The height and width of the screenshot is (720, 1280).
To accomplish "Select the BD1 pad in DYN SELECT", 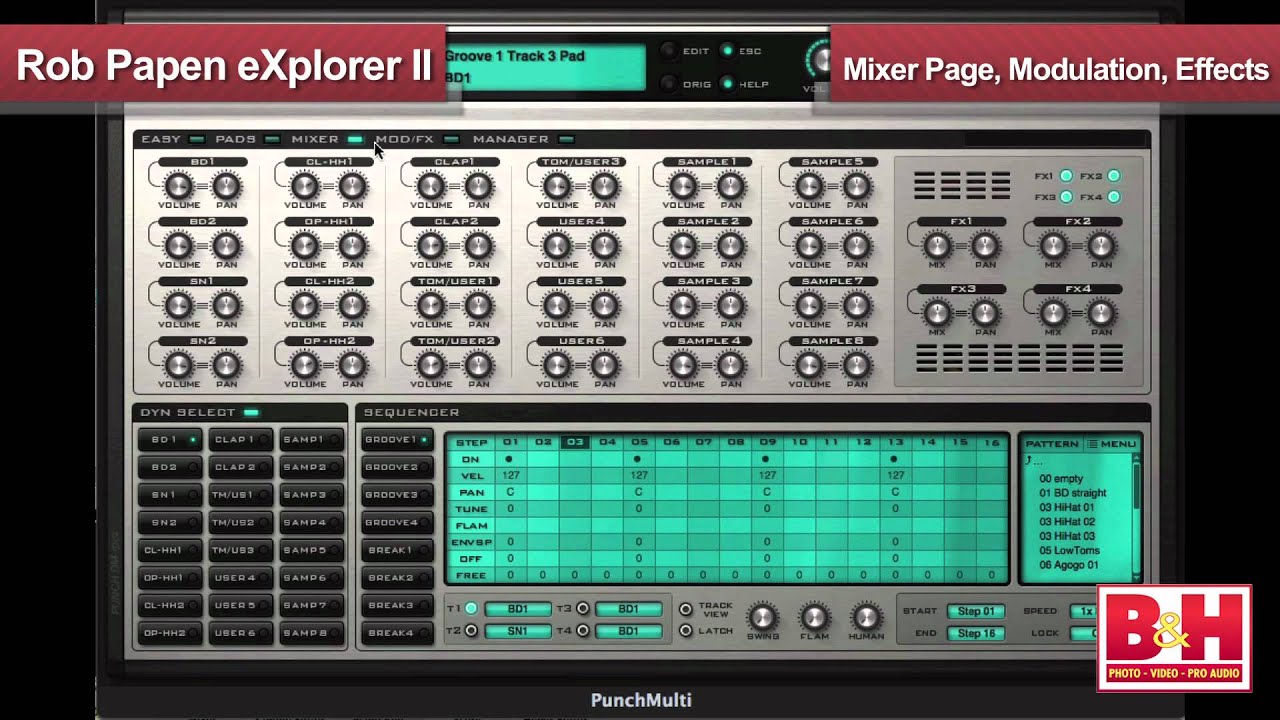I will tap(170, 439).
